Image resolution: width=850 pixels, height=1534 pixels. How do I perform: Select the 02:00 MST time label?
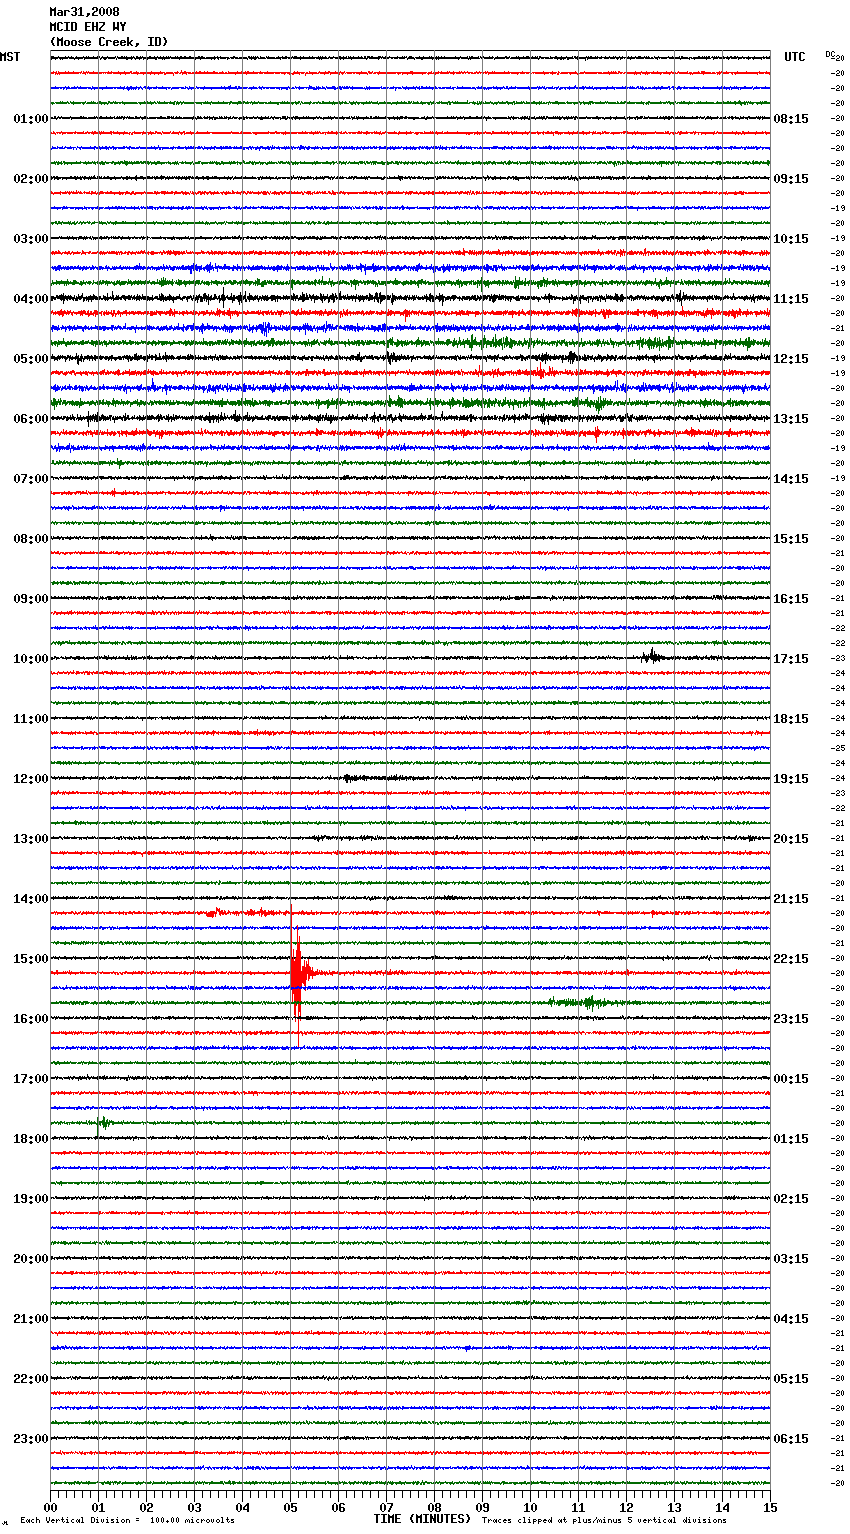pyautogui.click(x=31, y=179)
